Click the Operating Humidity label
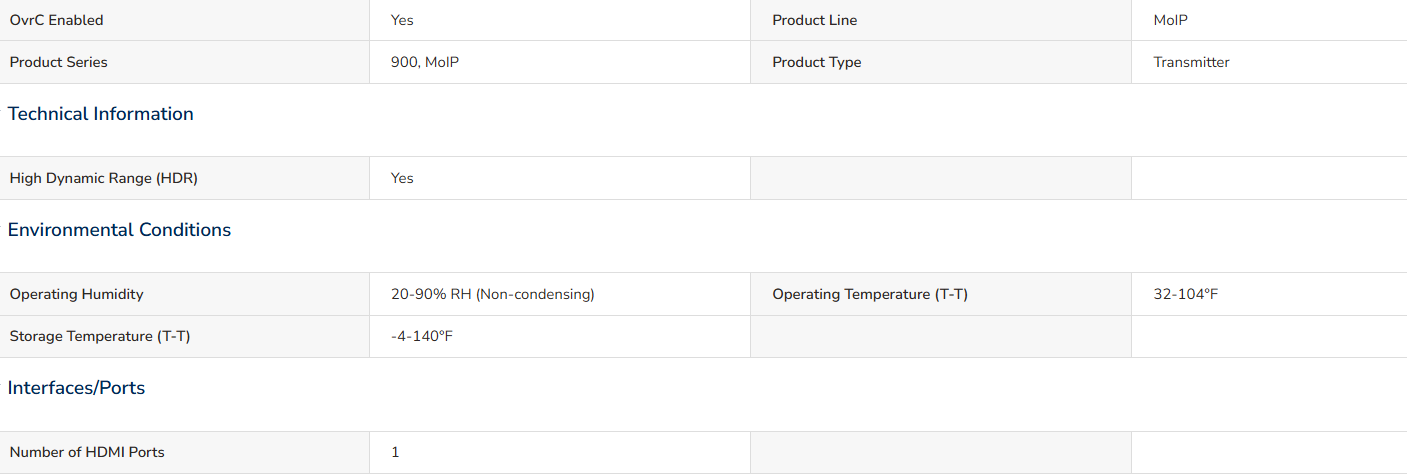The image size is (1407, 475). pos(77,294)
